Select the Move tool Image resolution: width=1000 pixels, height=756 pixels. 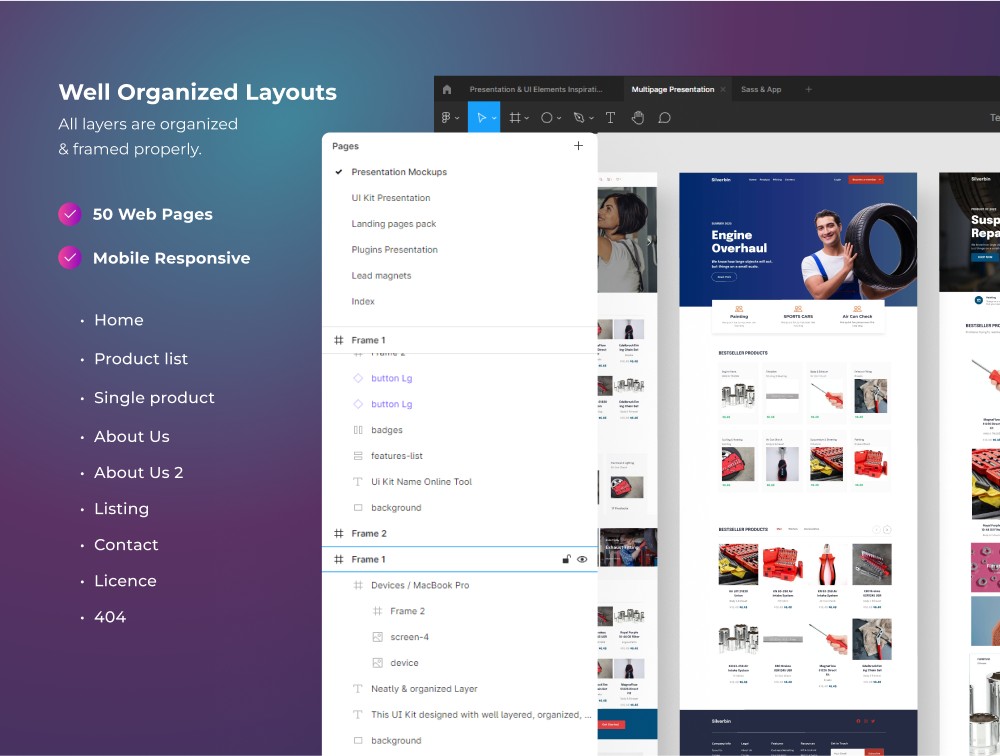click(481, 117)
